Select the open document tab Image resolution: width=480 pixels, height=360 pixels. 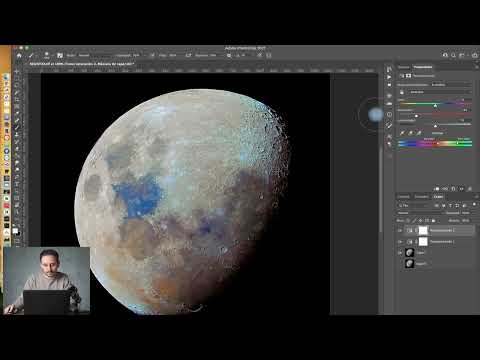82,64
